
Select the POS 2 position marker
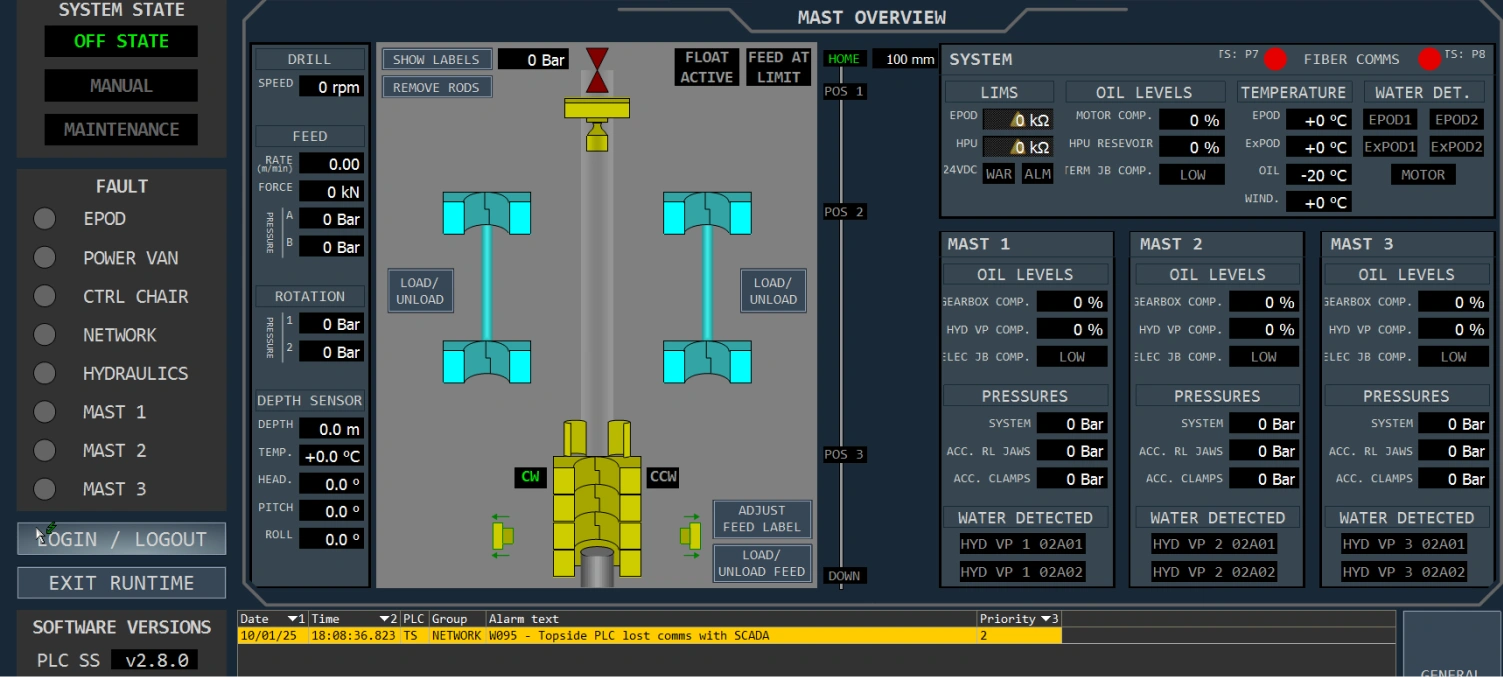[844, 212]
